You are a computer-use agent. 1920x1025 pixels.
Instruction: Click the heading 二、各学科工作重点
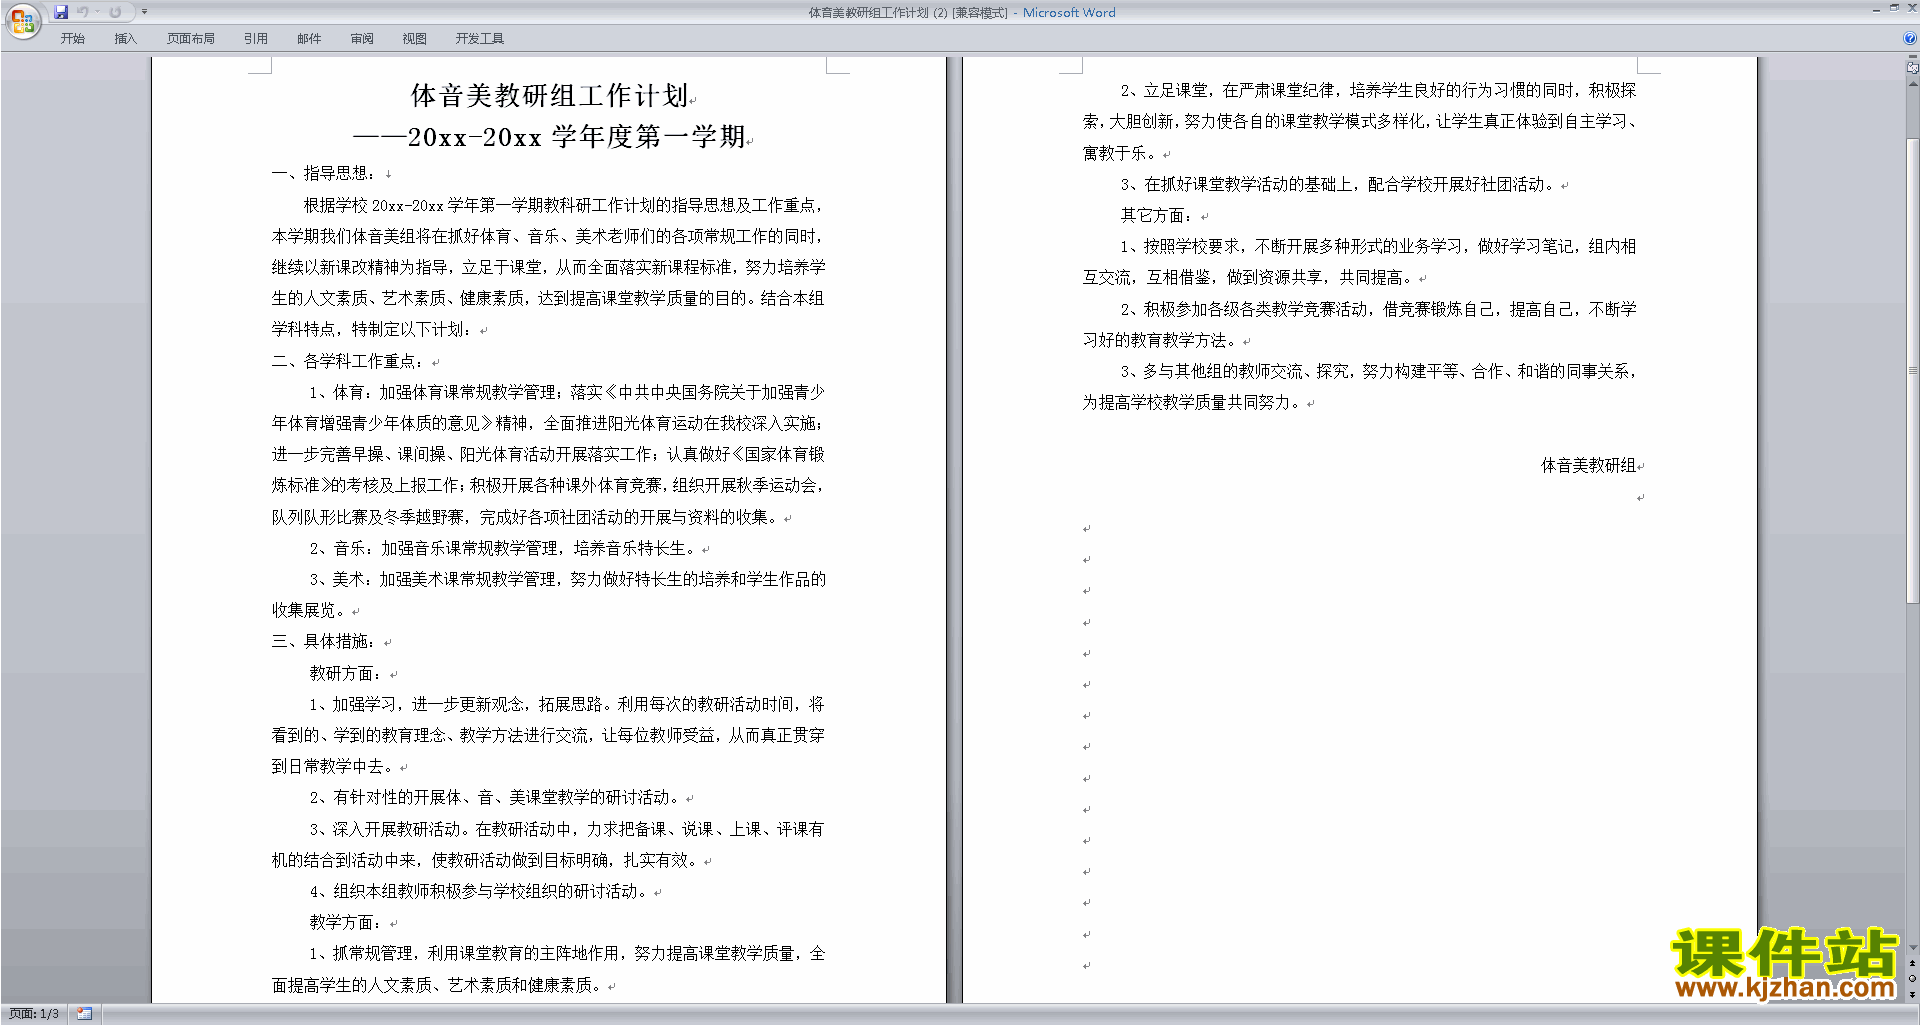(x=347, y=361)
